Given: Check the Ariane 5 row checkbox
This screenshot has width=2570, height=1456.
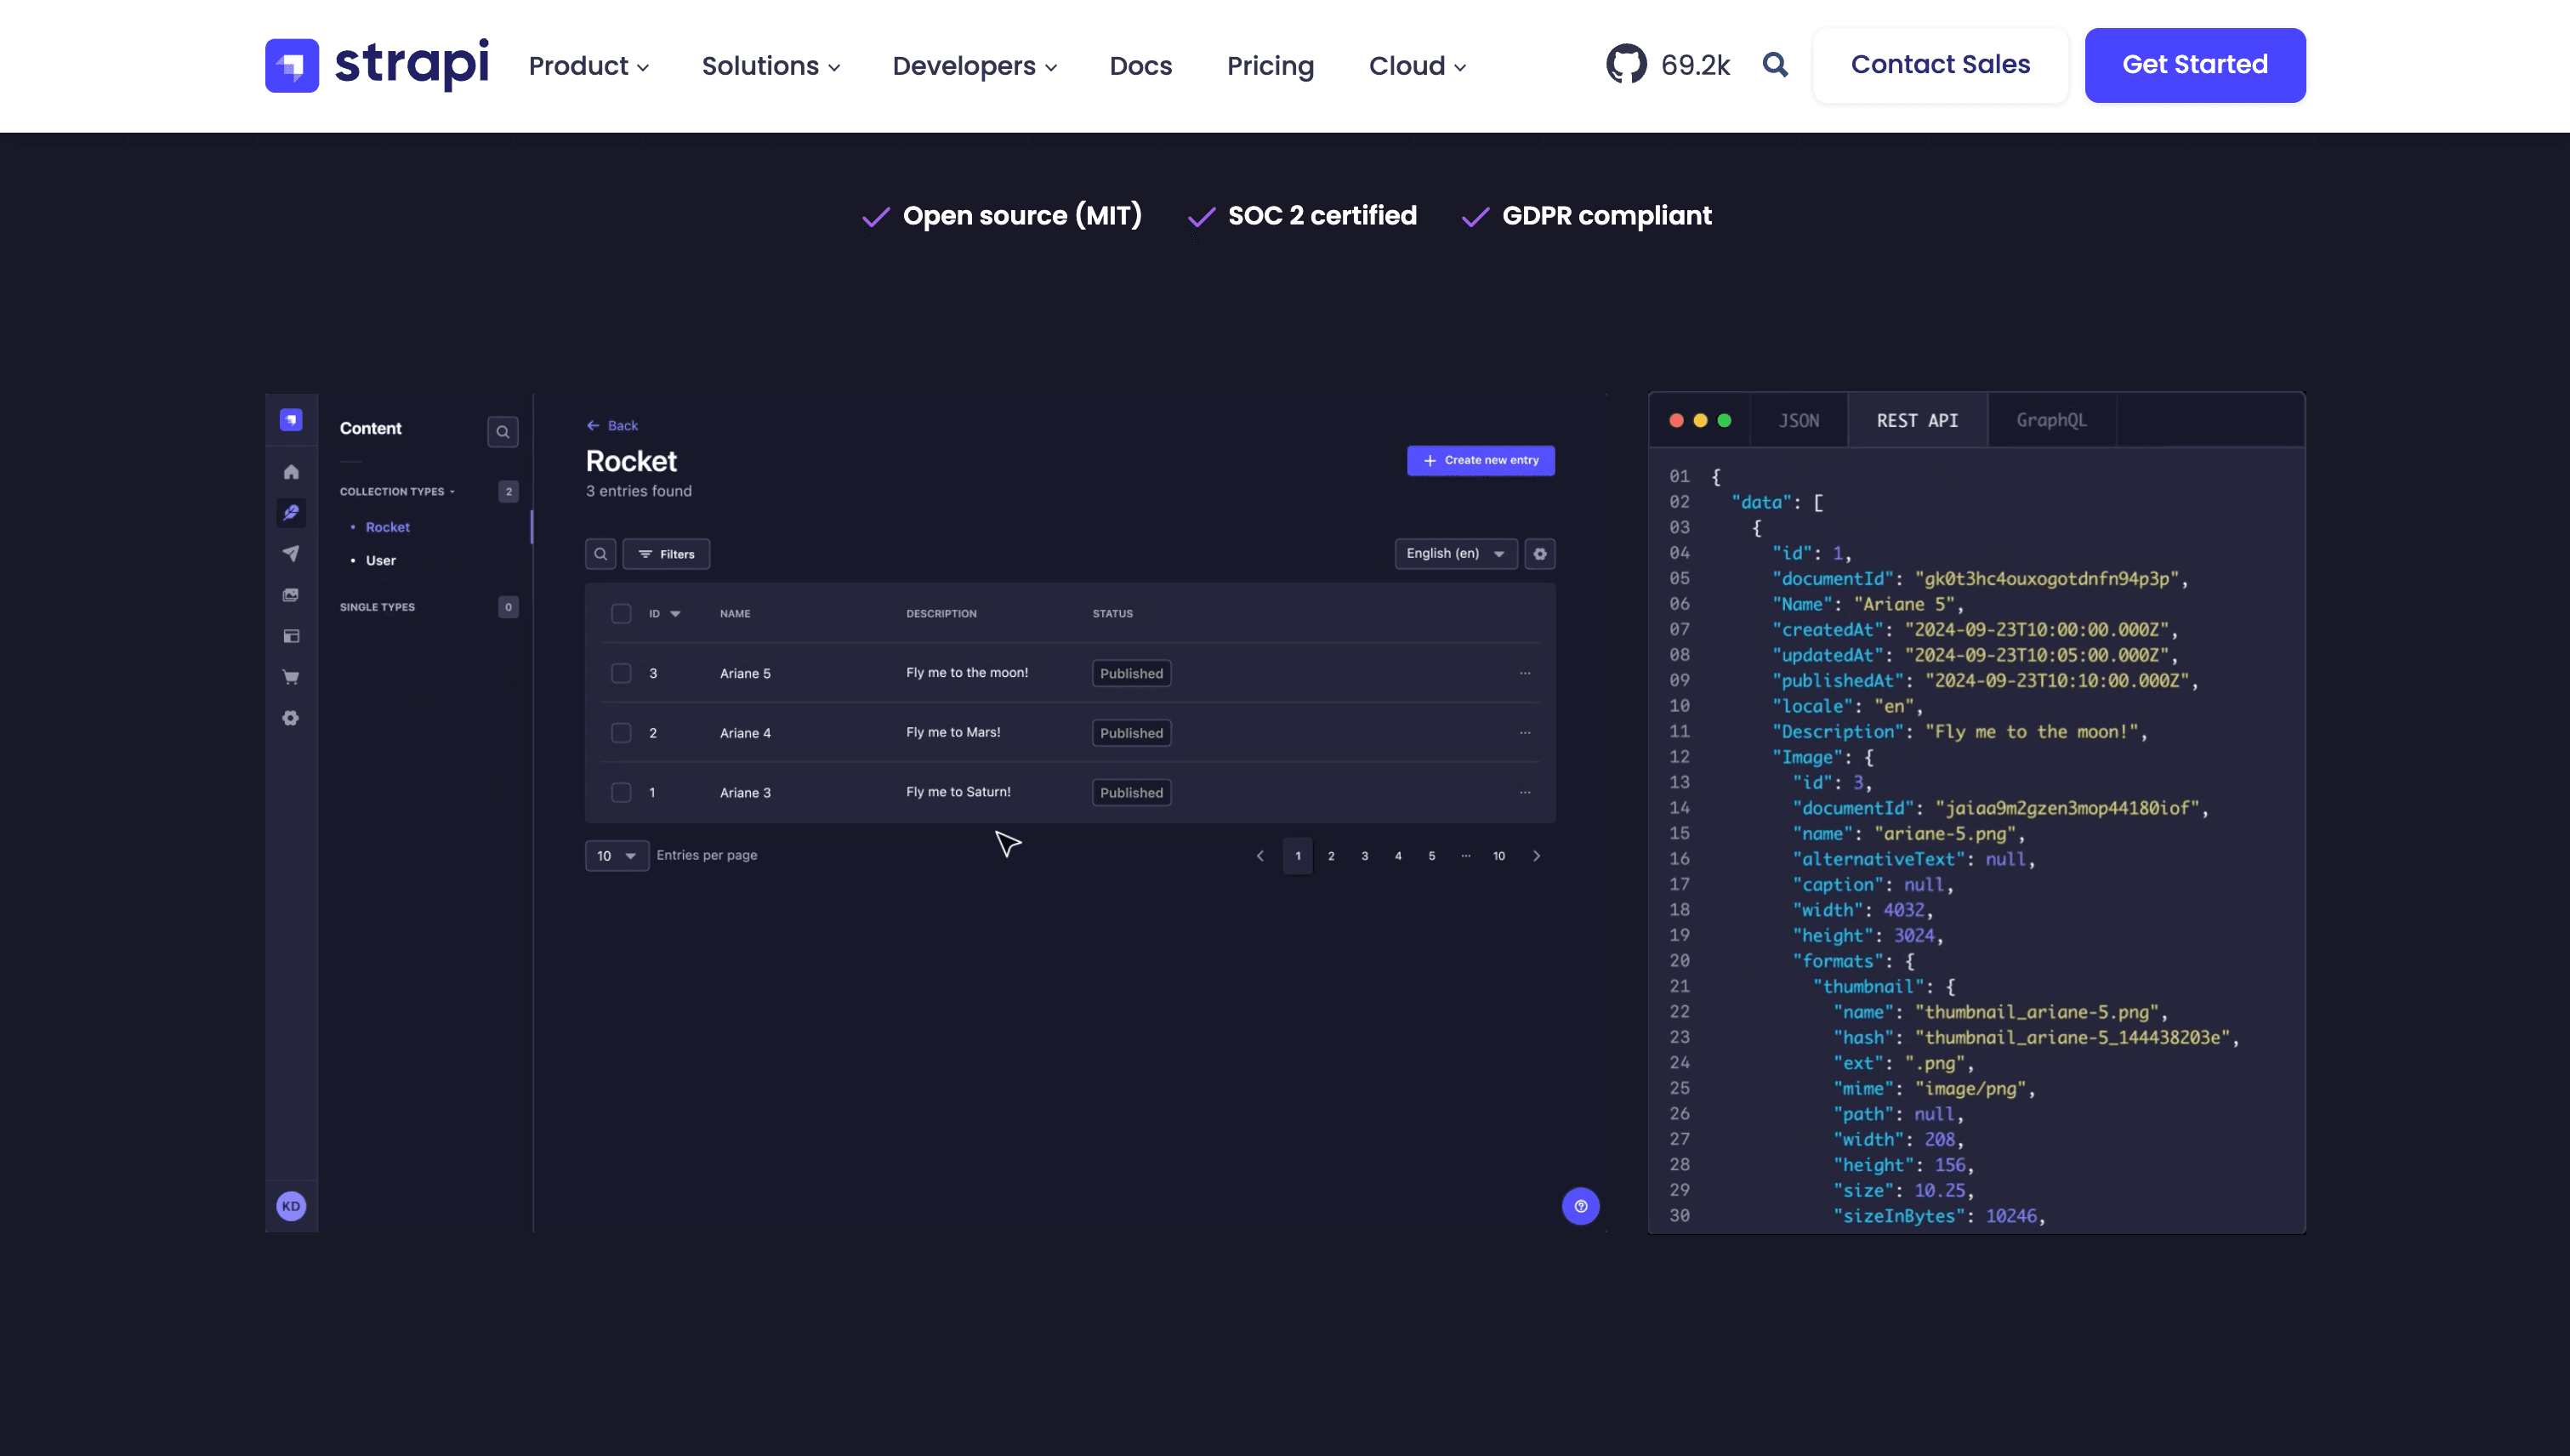Looking at the screenshot, I should [x=621, y=674].
